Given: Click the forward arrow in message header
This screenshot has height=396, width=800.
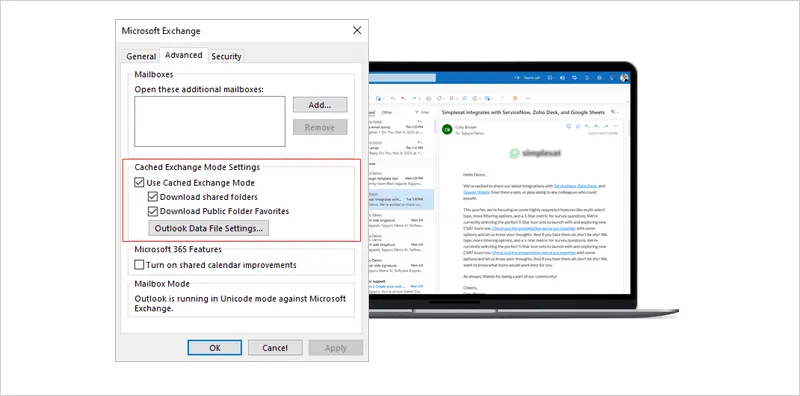Looking at the screenshot, I should click(x=606, y=127).
